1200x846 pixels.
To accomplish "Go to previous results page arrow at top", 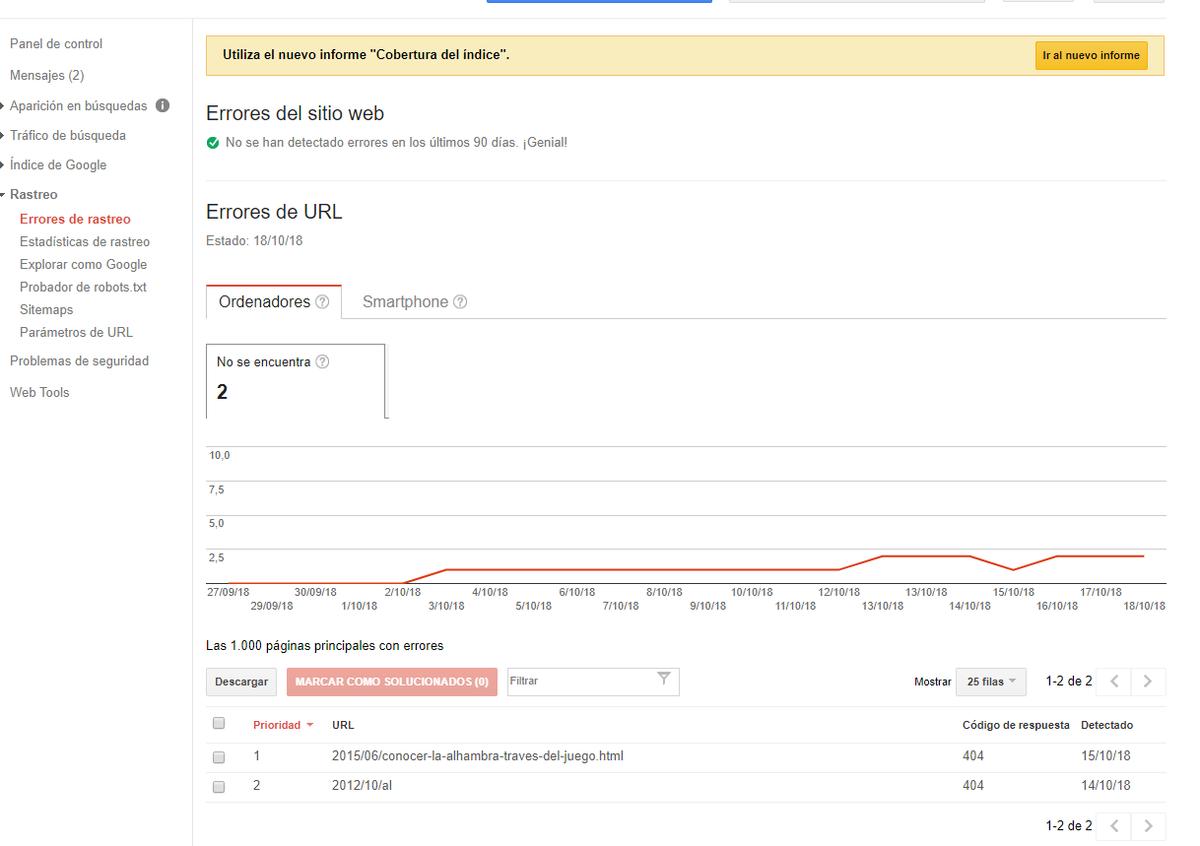I will click(x=1115, y=681).
